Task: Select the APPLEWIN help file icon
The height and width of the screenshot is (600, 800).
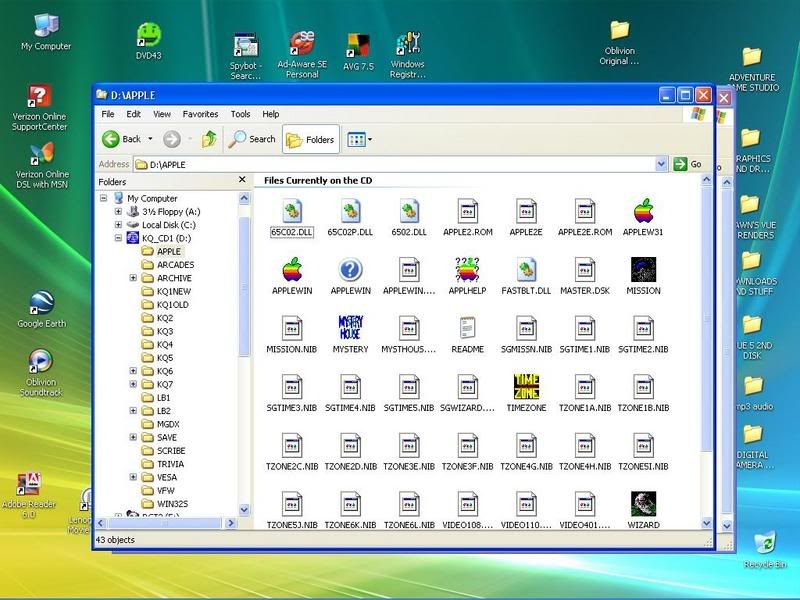Action: click(x=351, y=269)
